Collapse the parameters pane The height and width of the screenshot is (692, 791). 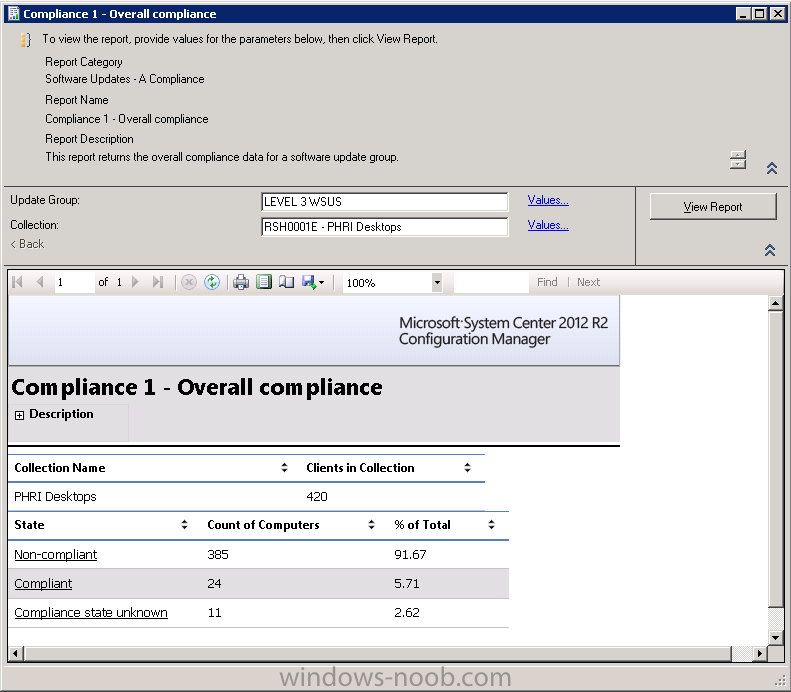[x=770, y=250]
